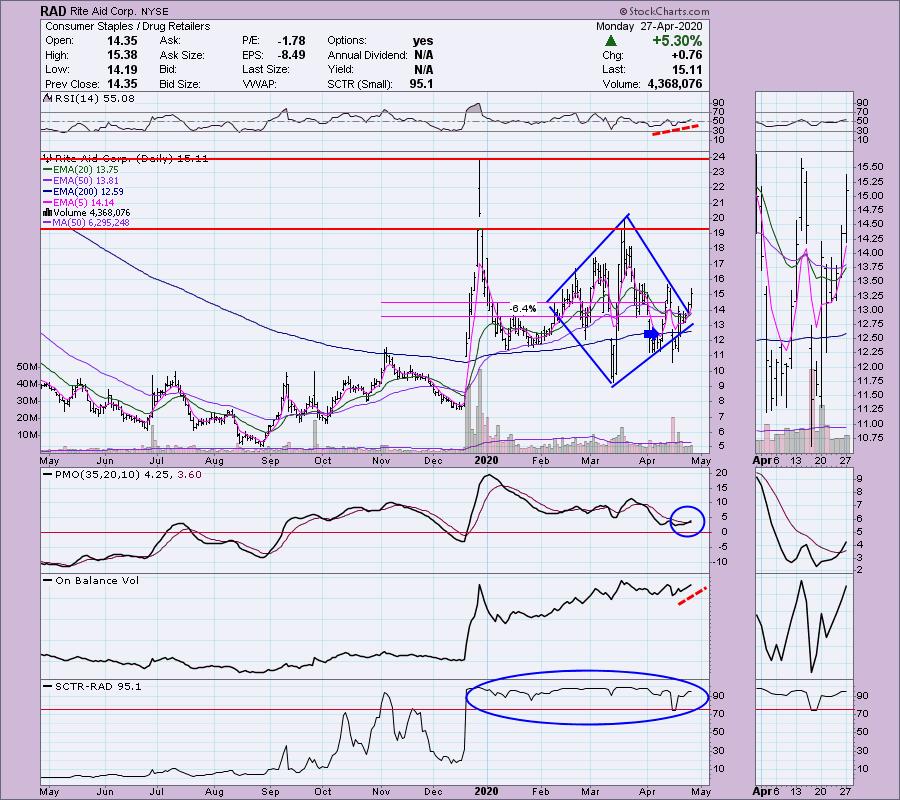This screenshot has height=800, width=900.
Task: Click the RAD ticker symbol in the header
Action: (52, 11)
